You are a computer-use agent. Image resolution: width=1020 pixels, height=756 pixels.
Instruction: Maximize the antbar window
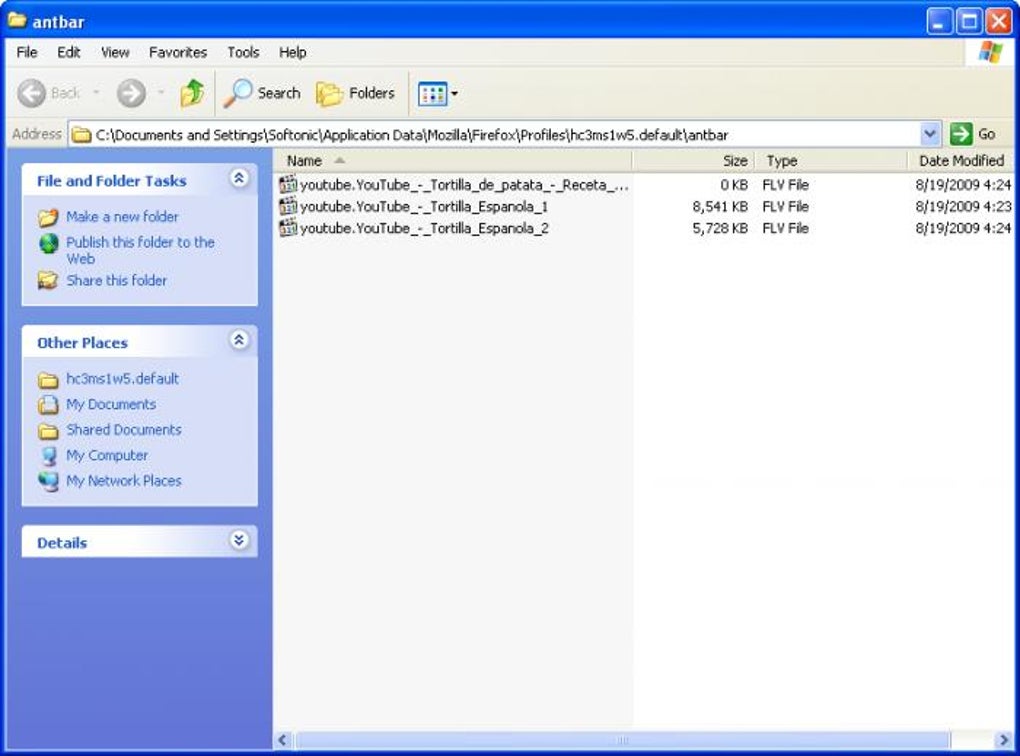[969, 21]
